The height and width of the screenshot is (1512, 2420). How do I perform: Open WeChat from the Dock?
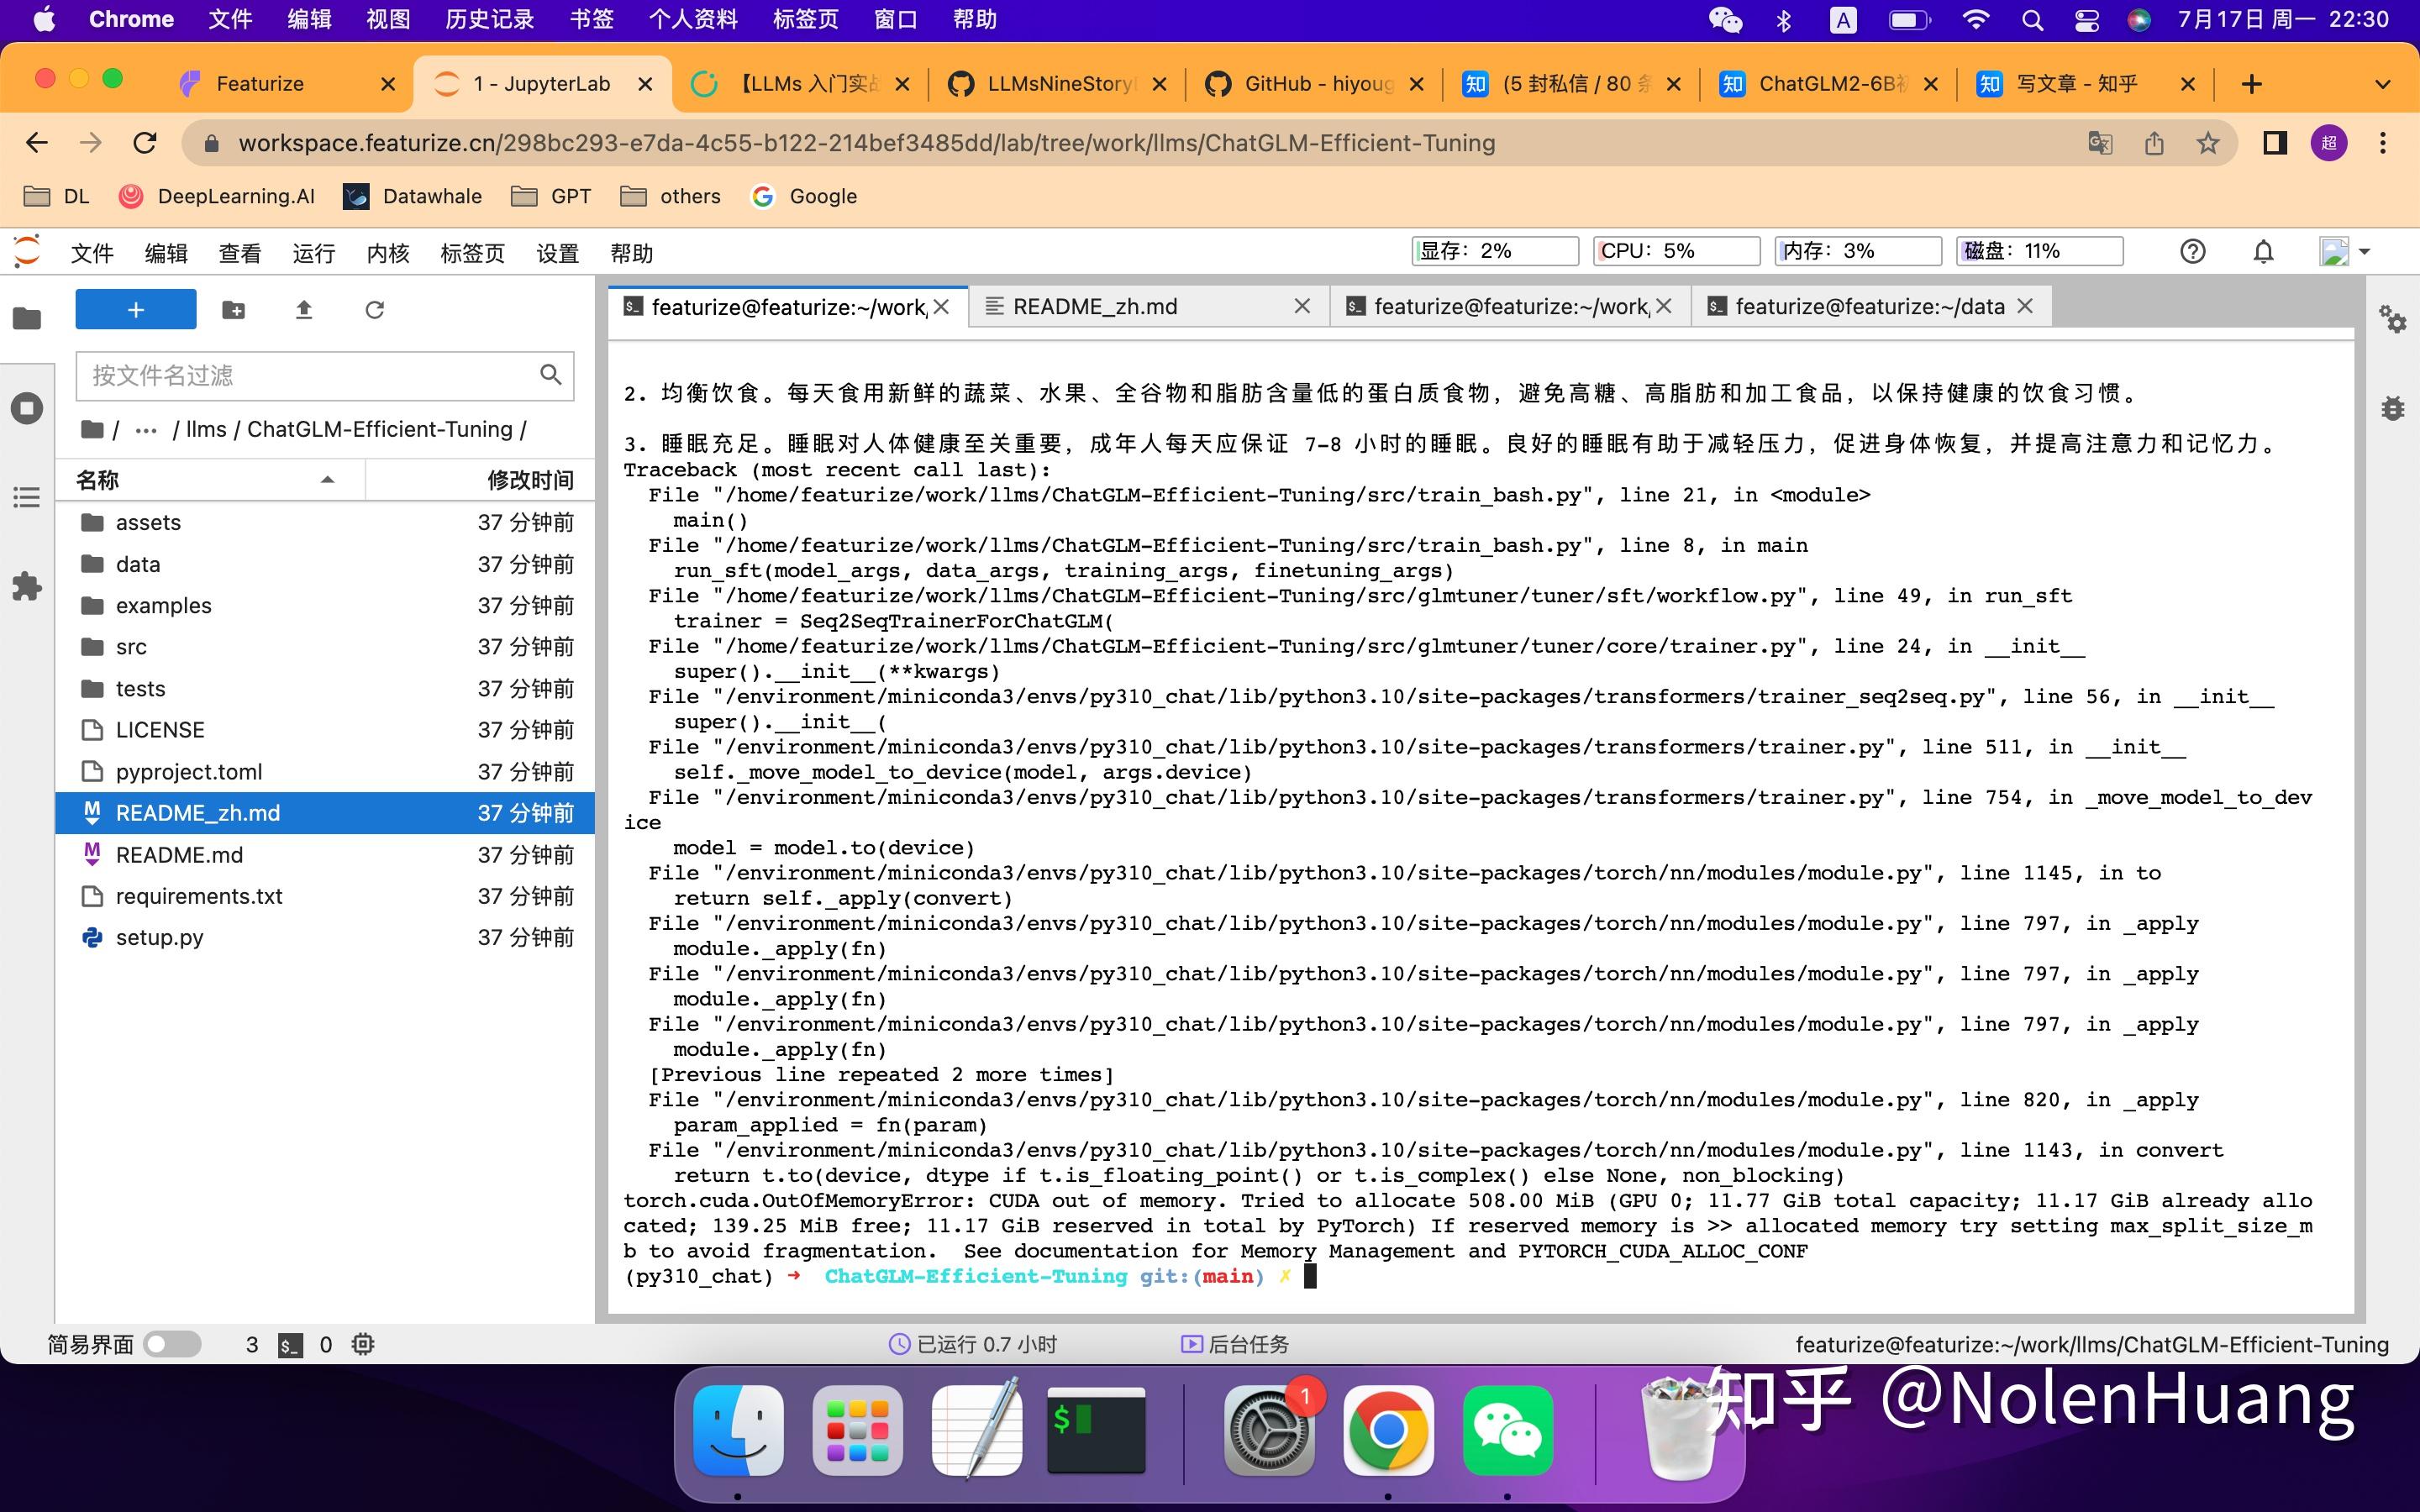coord(1507,1431)
